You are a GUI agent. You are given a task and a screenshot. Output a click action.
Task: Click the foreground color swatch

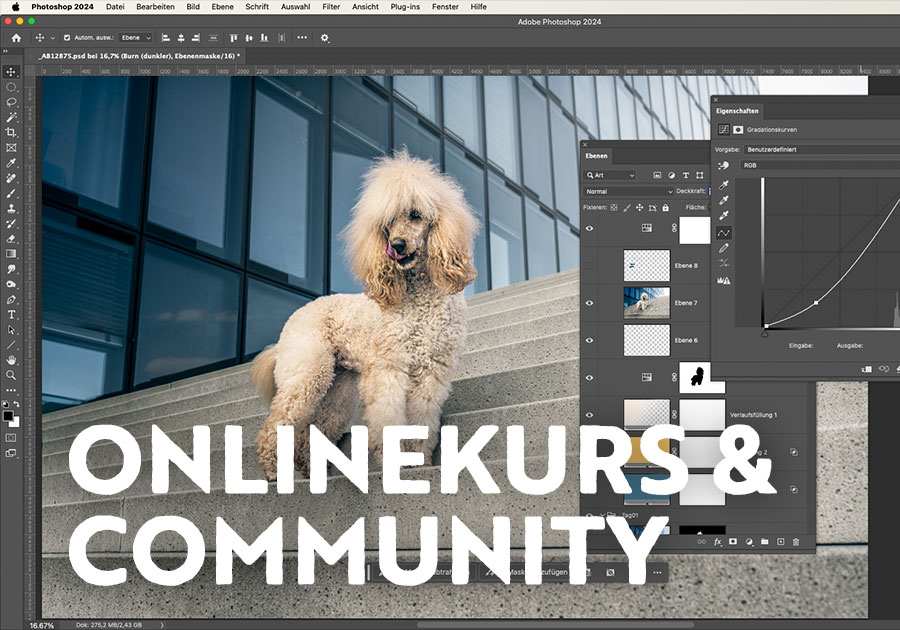click(8, 415)
